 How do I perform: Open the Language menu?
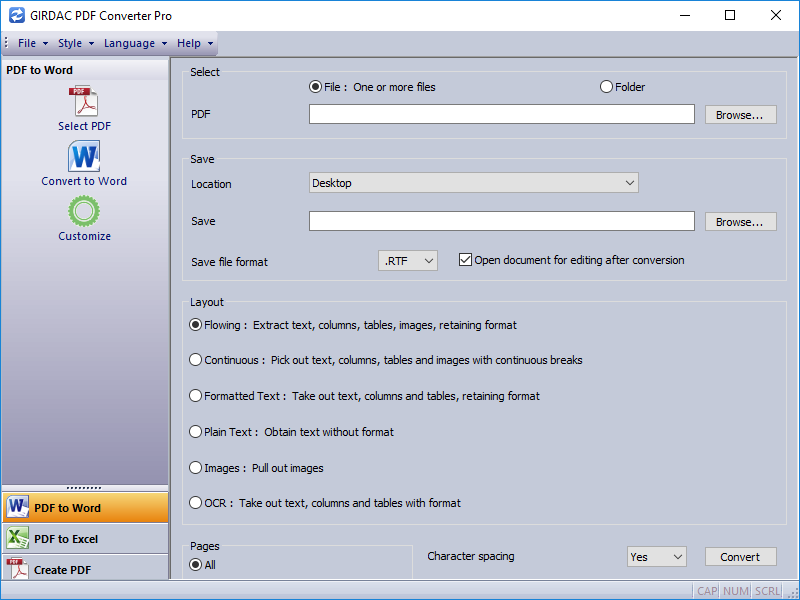click(x=135, y=43)
